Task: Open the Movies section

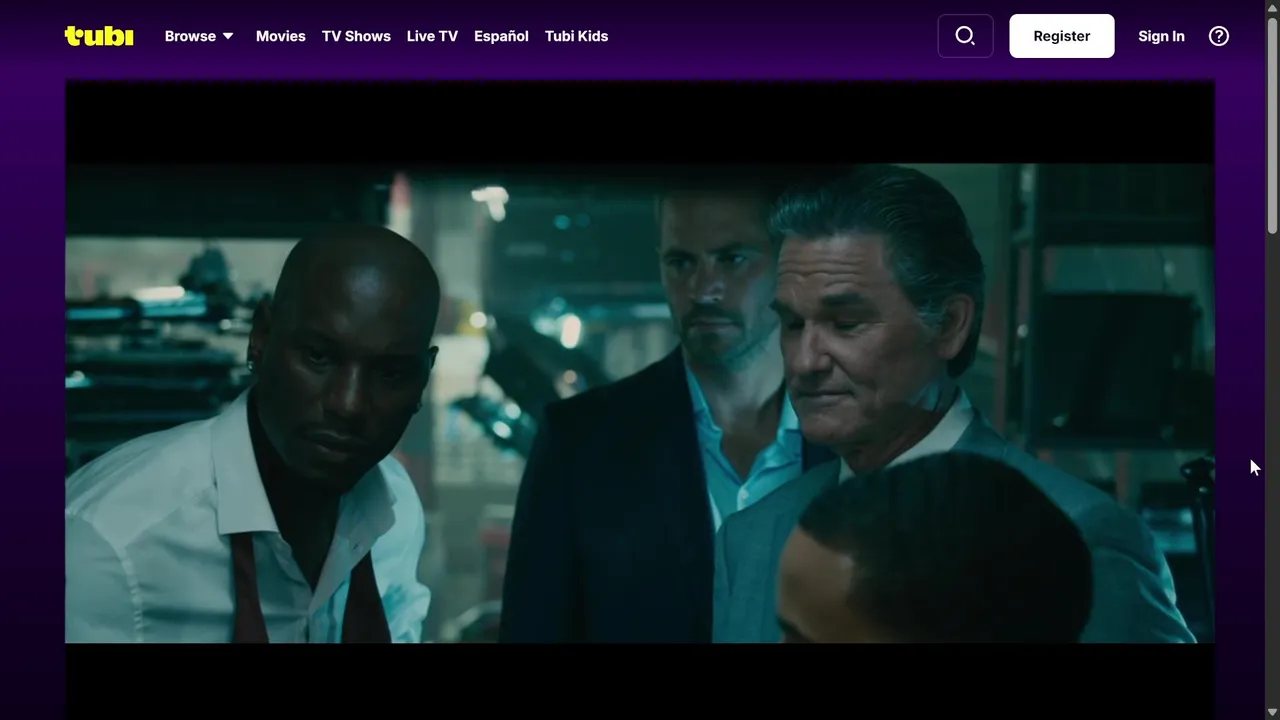Action: 281,36
